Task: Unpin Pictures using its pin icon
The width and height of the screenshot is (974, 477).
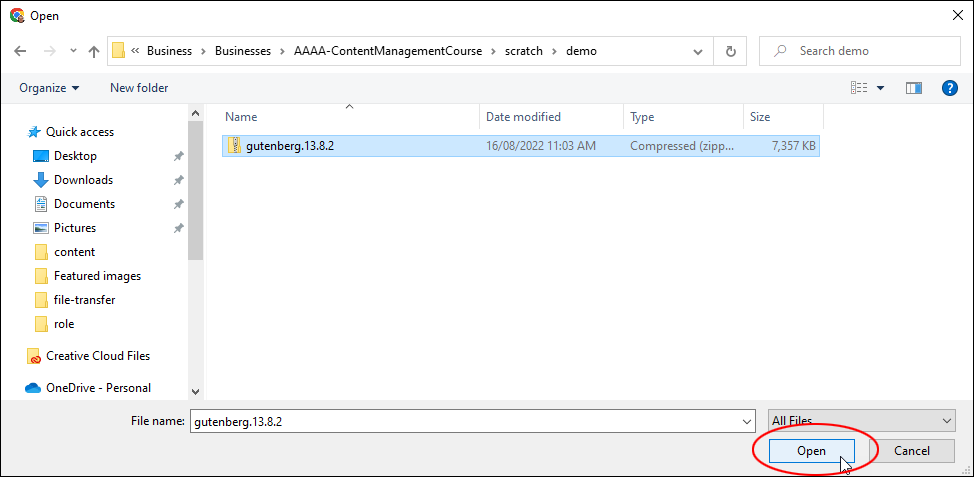Action: (x=178, y=229)
